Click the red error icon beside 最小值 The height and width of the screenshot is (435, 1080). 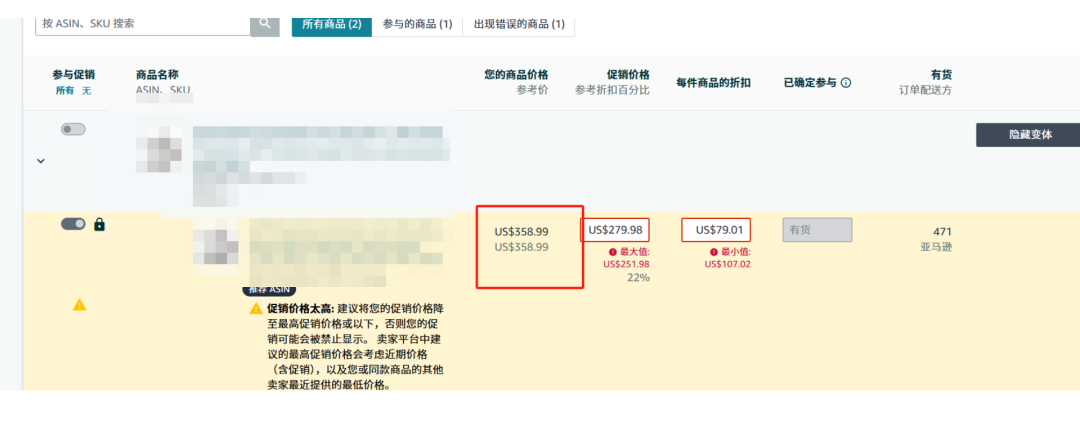[714, 252]
